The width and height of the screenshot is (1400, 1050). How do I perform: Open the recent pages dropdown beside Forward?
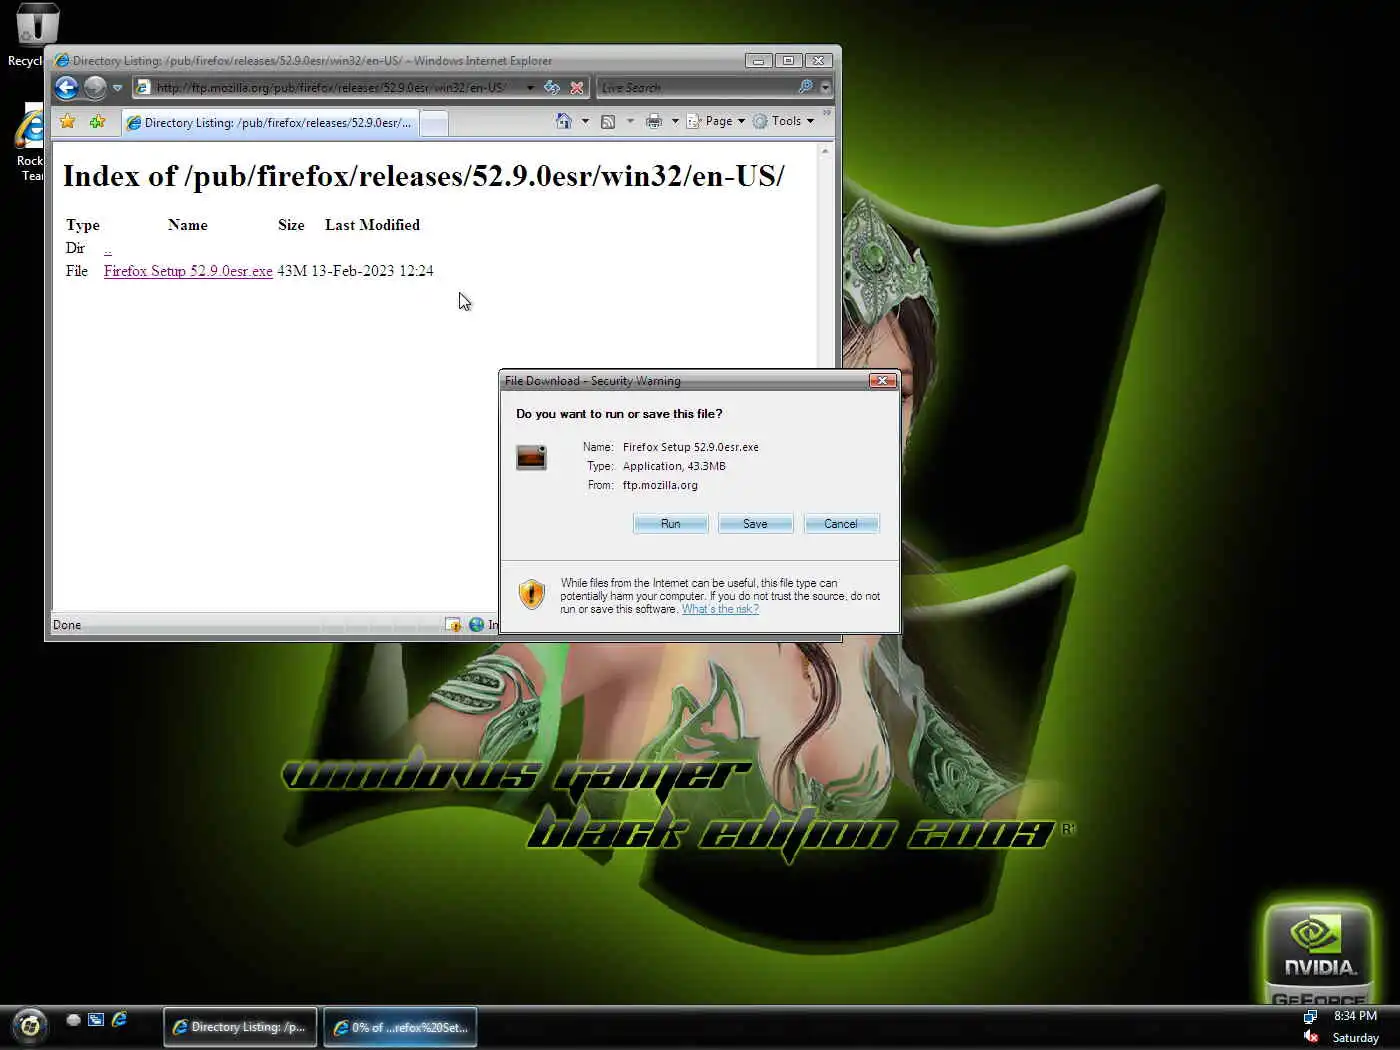point(117,88)
